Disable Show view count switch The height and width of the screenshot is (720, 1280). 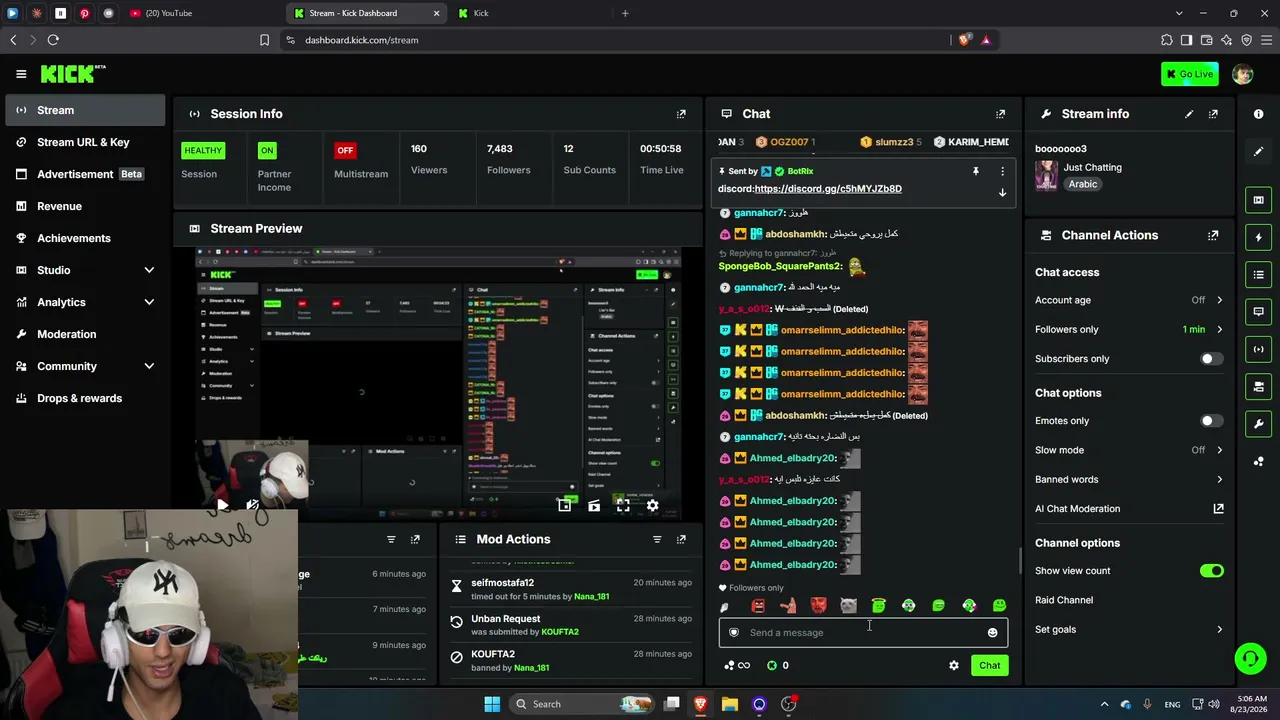[x=1211, y=571]
